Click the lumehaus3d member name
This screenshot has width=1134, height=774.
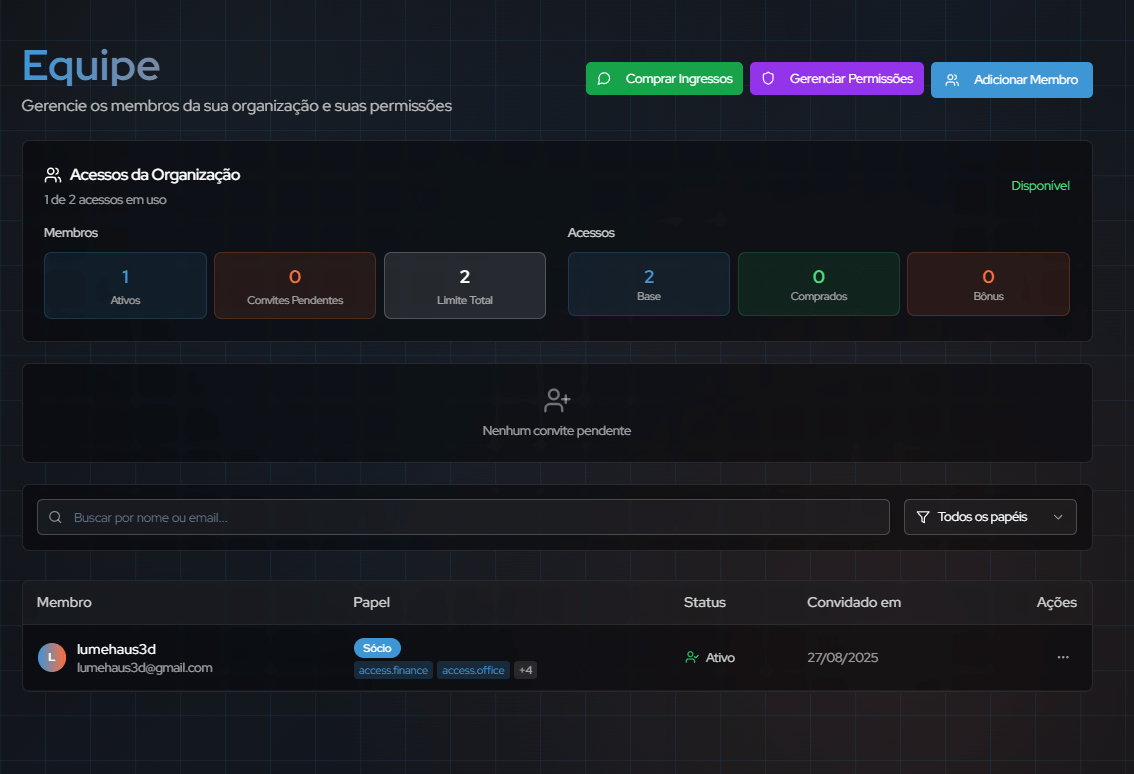(116, 650)
